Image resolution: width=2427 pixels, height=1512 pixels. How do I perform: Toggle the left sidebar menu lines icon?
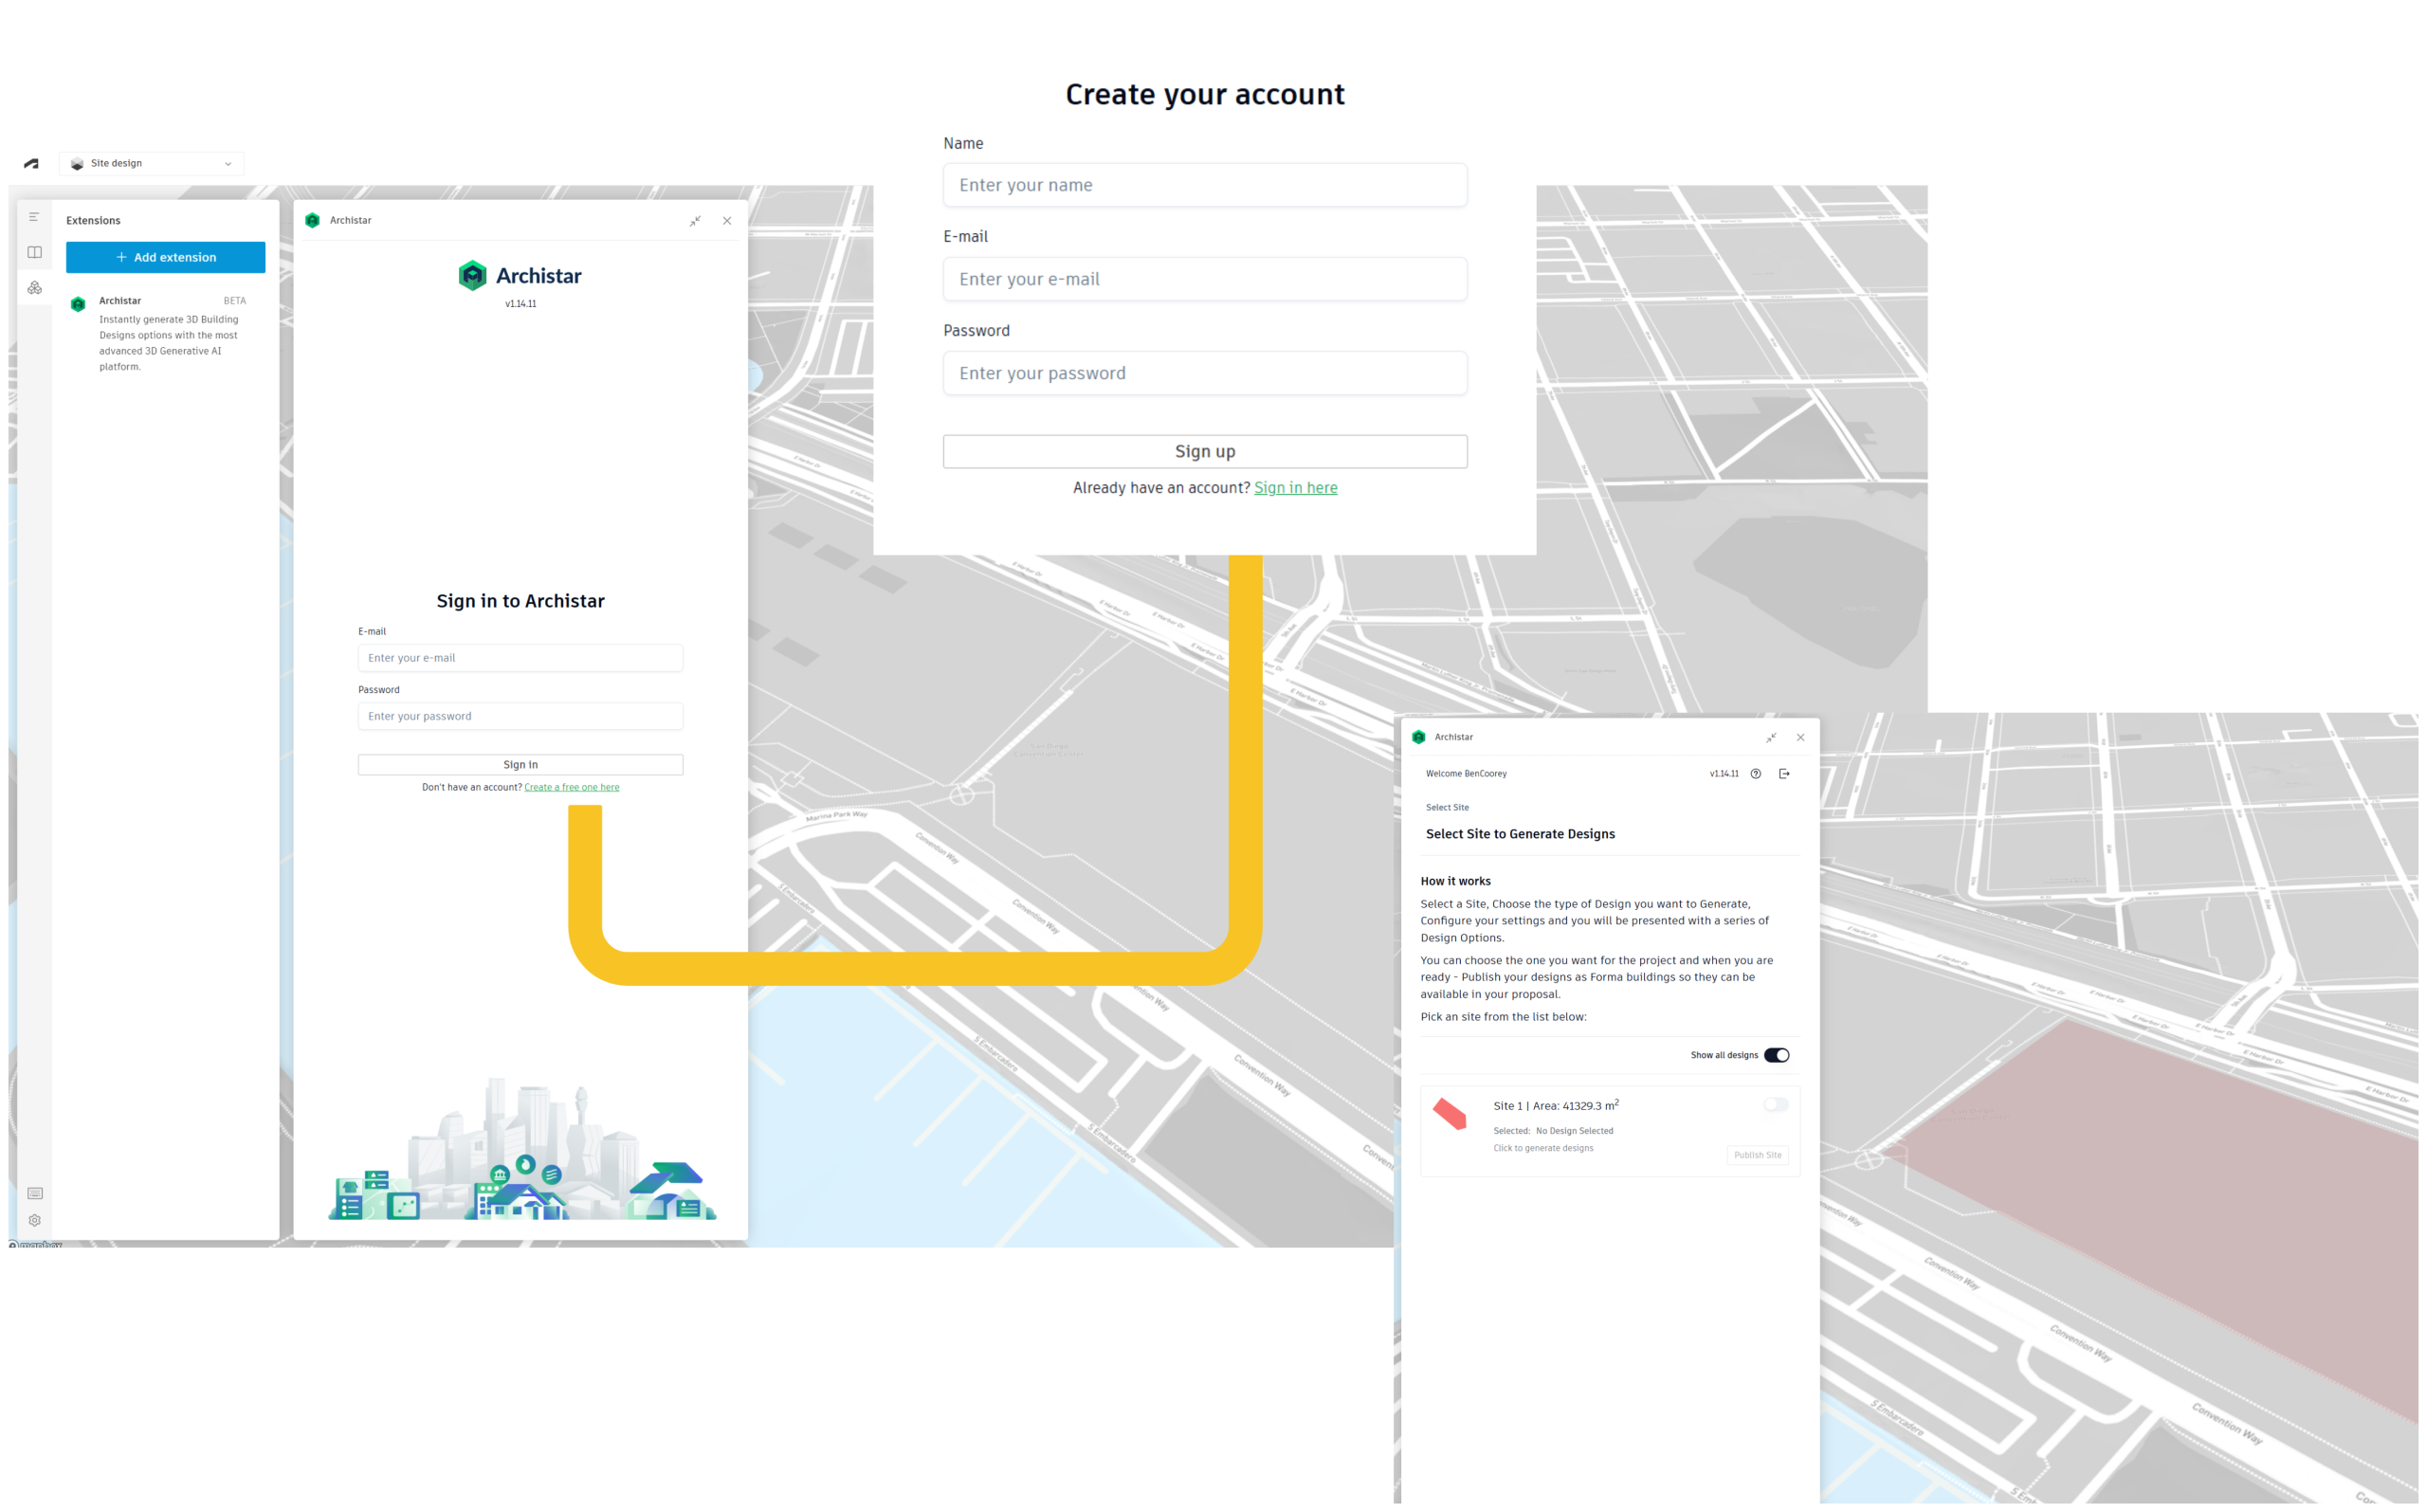pyautogui.click(x=34, y=217)
